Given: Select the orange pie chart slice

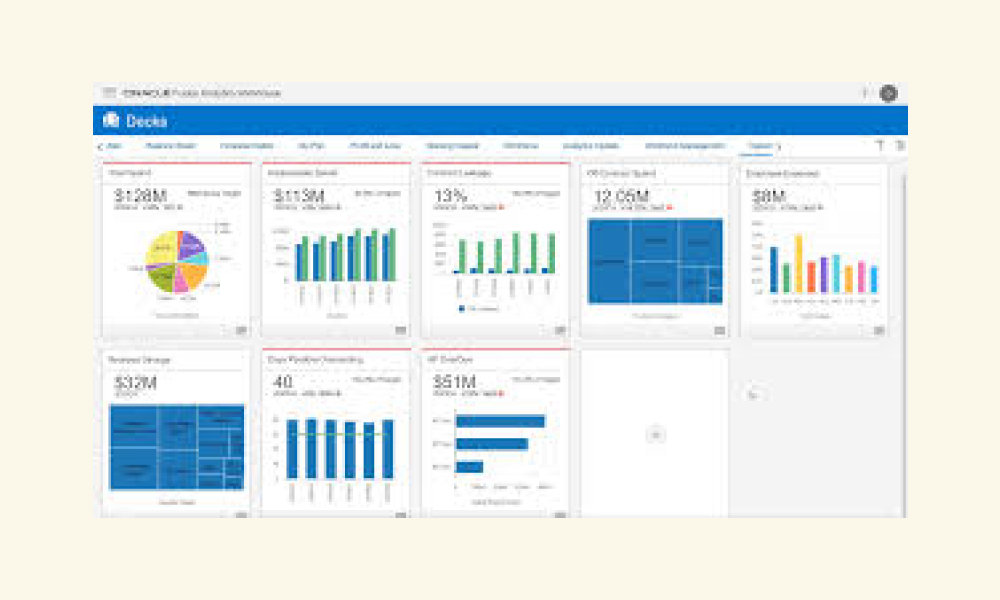Looking at the screenshot, I should tap(194, 275).
